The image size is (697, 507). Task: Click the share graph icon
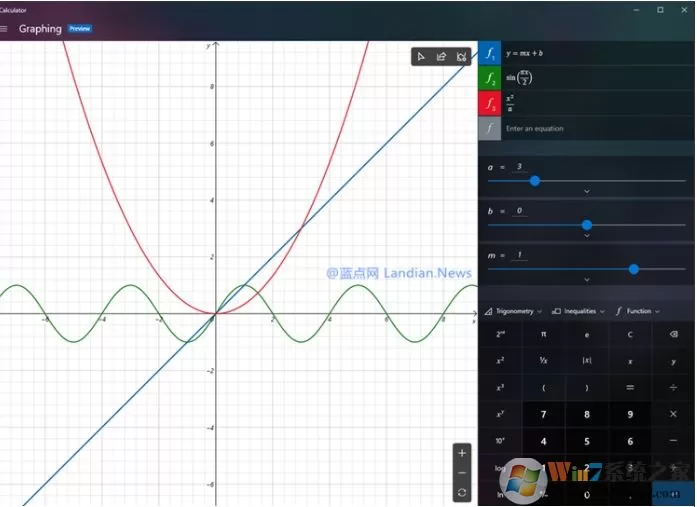click(441, 57)
